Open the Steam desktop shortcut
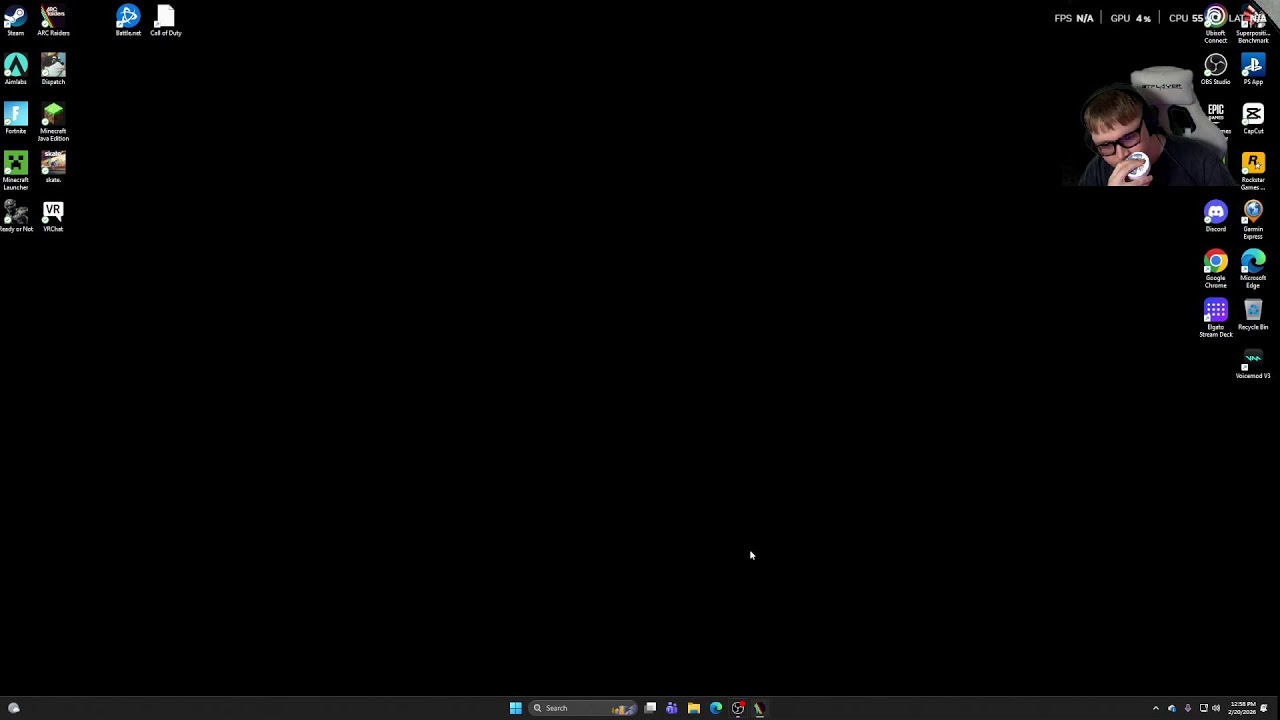Screen dimensions: 1280x720 (x=15, y=21)
